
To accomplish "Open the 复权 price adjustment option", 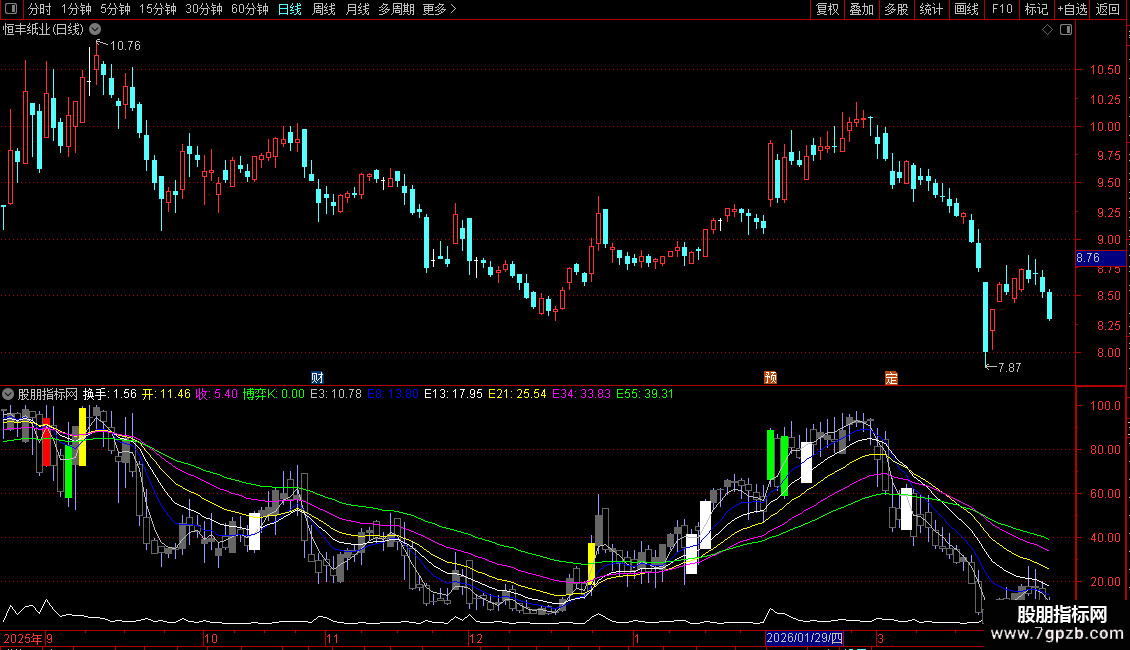I will (x=827, y=9).
